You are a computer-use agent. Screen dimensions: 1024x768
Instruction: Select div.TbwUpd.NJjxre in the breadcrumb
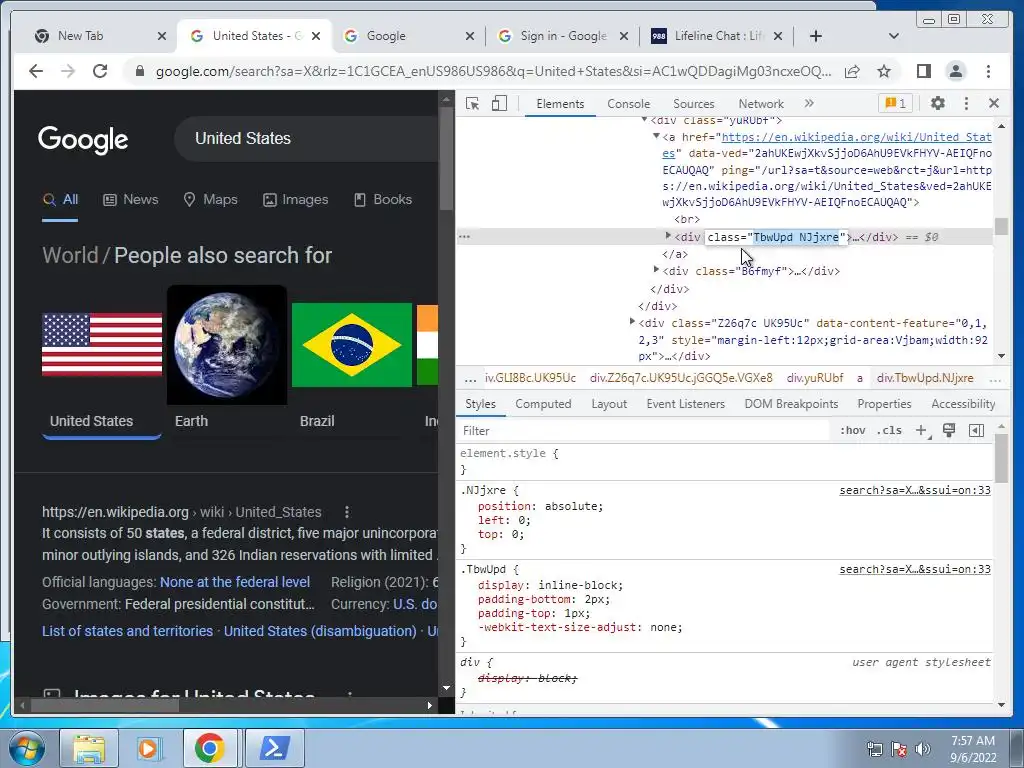coord(925,378)
